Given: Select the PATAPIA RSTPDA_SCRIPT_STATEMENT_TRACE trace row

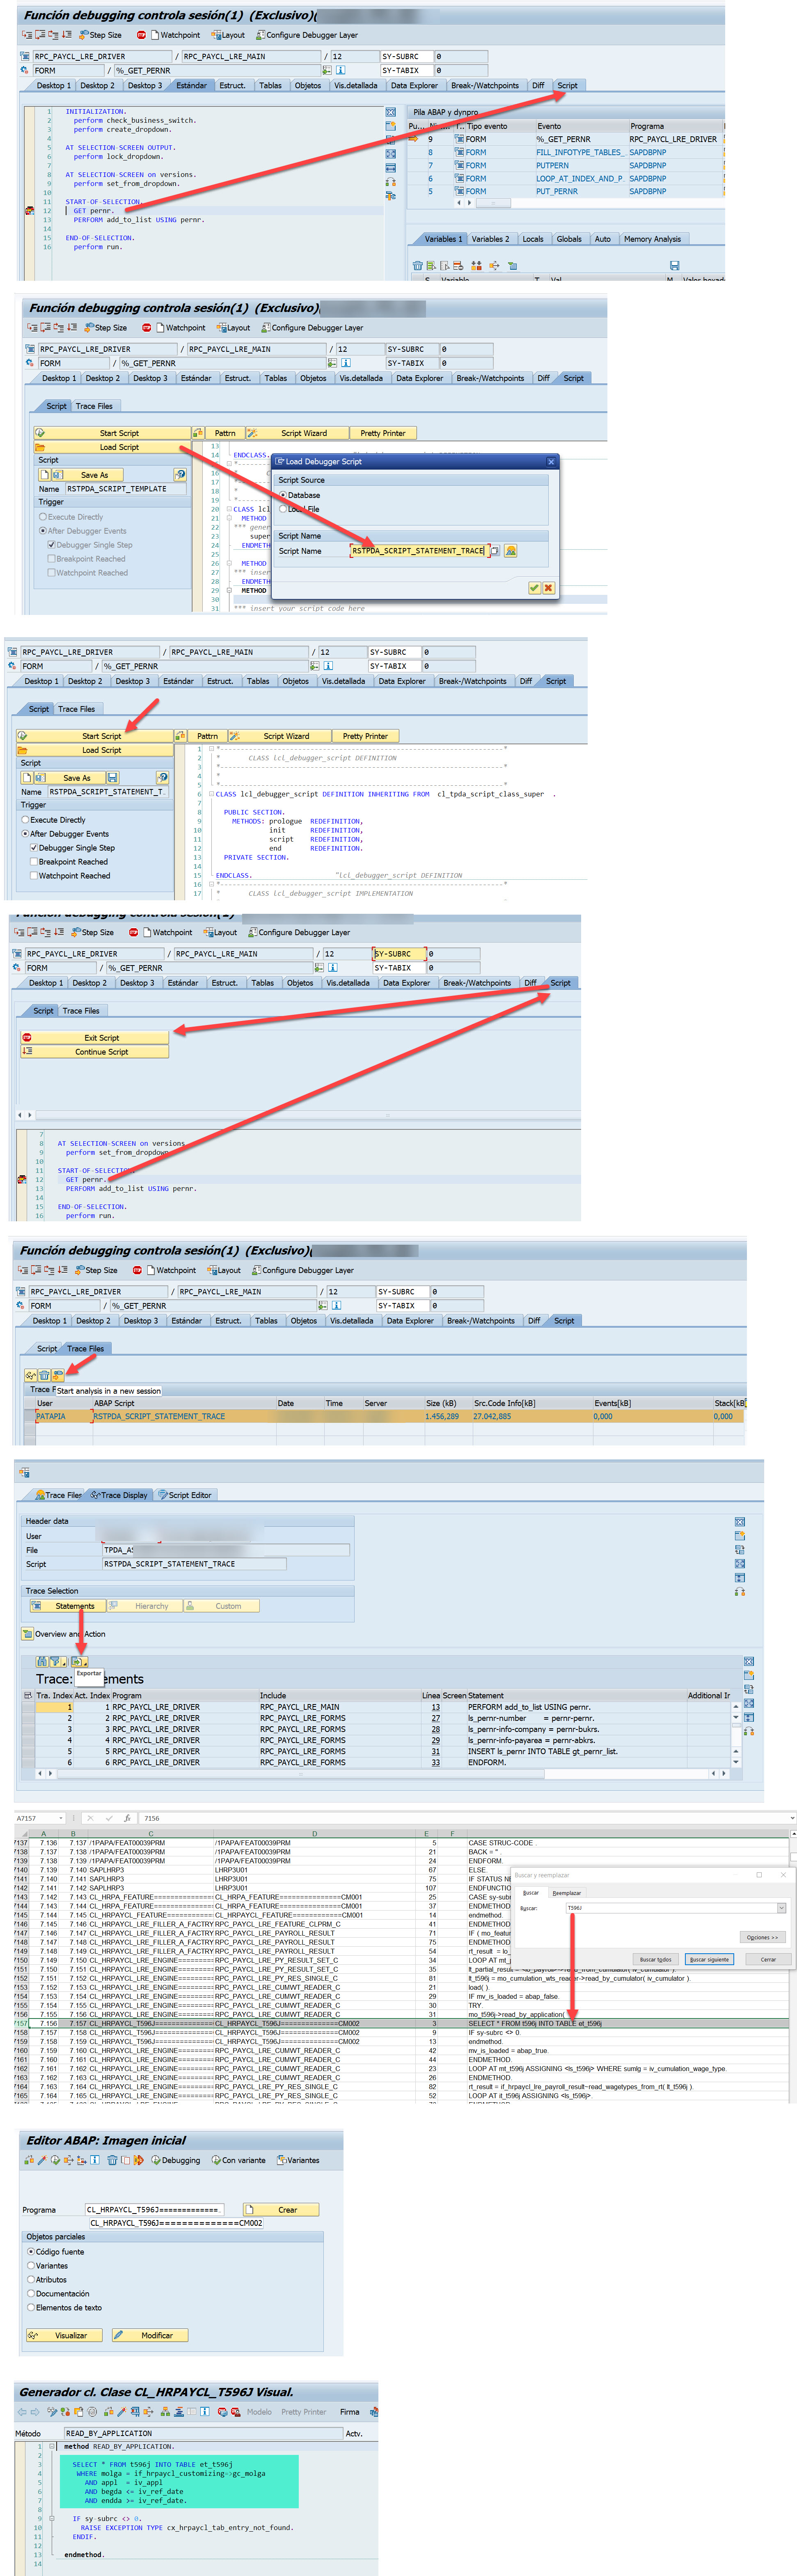Looking at the screenshot, I should (390, 1416).
